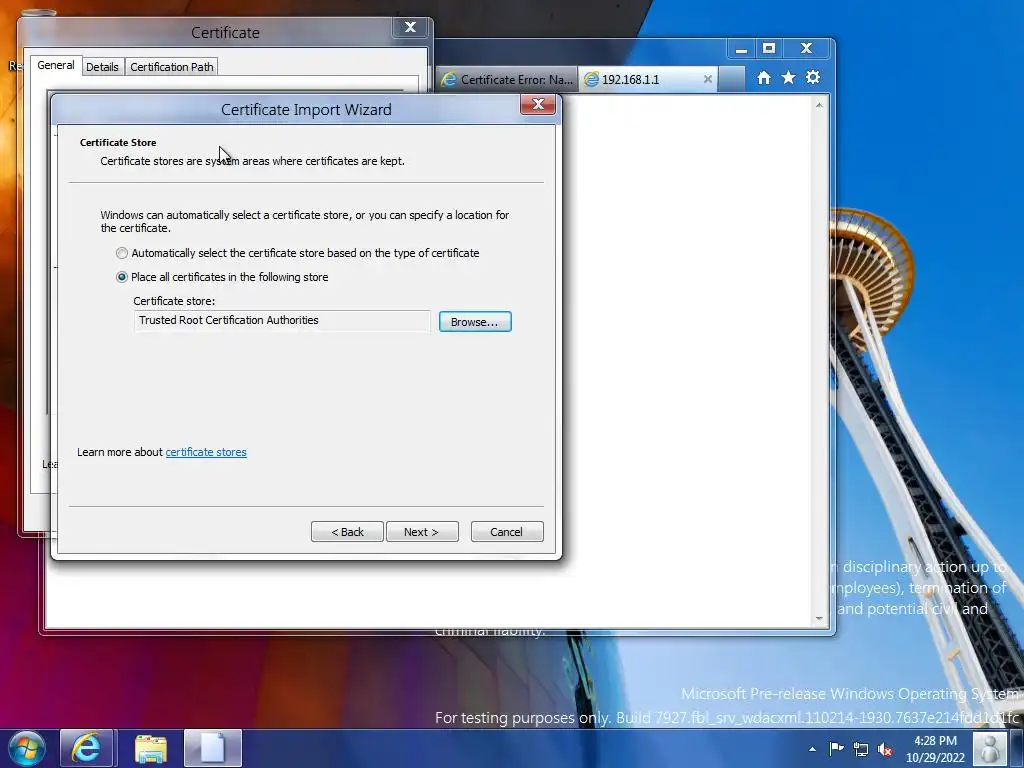Open Internet Explorer Tools gear
This screenshot has height=768, width=1024.
(x=813, y=78)
